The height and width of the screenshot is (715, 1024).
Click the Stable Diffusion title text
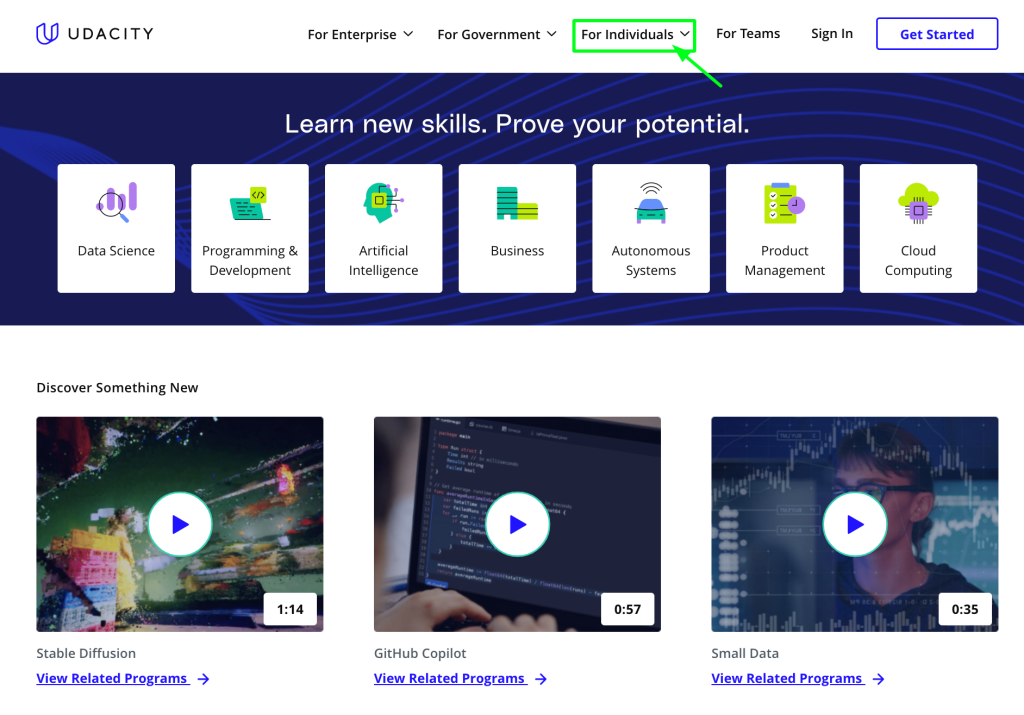pyautogui.click(x=86, y=653)
